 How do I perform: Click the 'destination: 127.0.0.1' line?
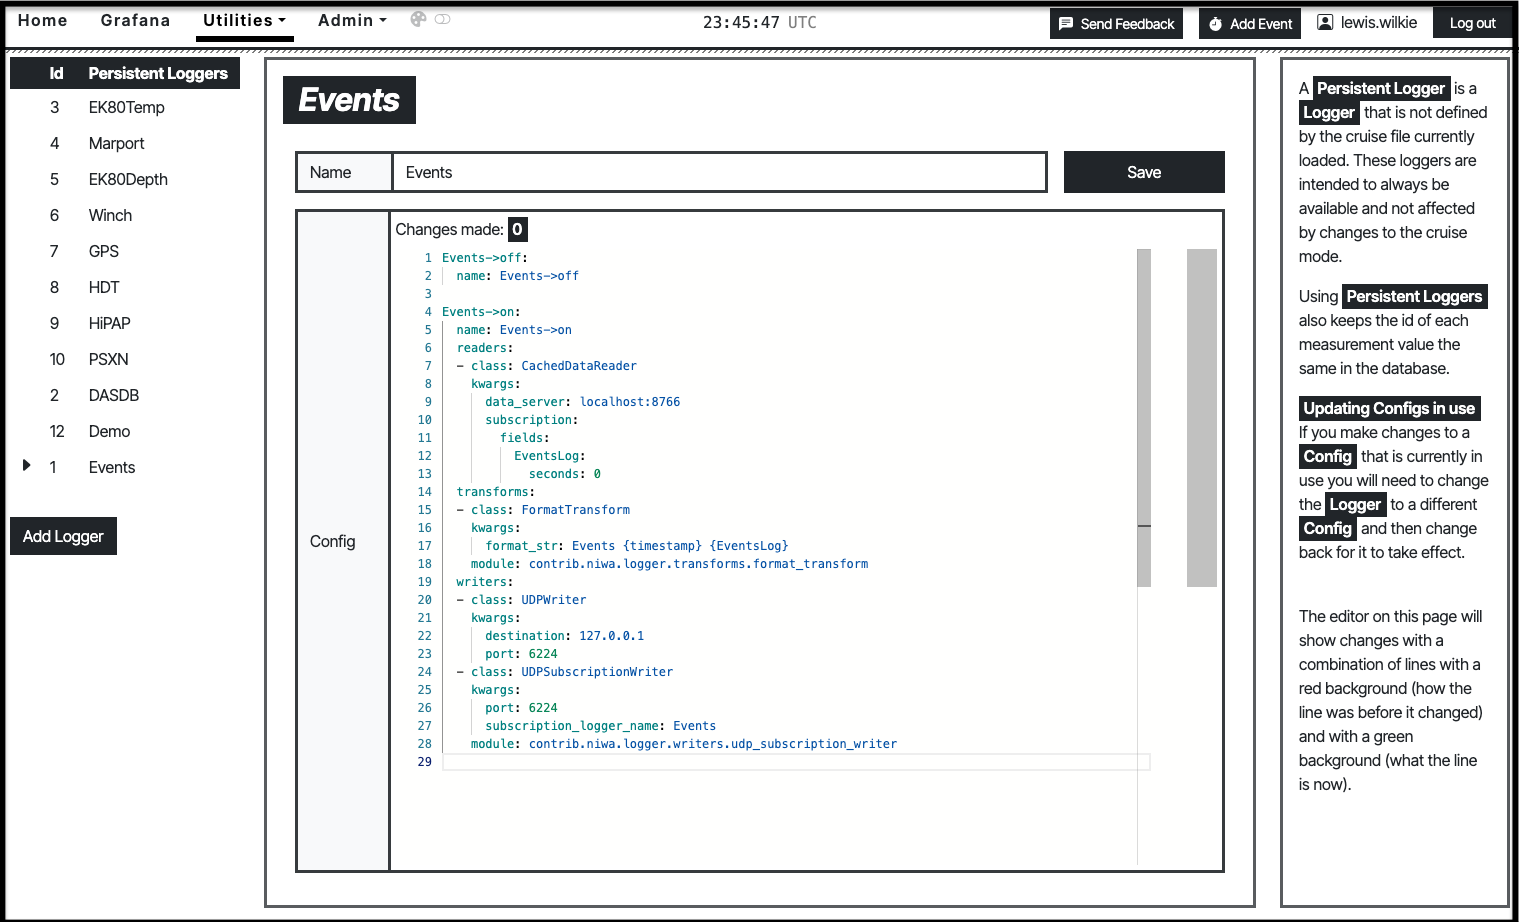[565, 636]
